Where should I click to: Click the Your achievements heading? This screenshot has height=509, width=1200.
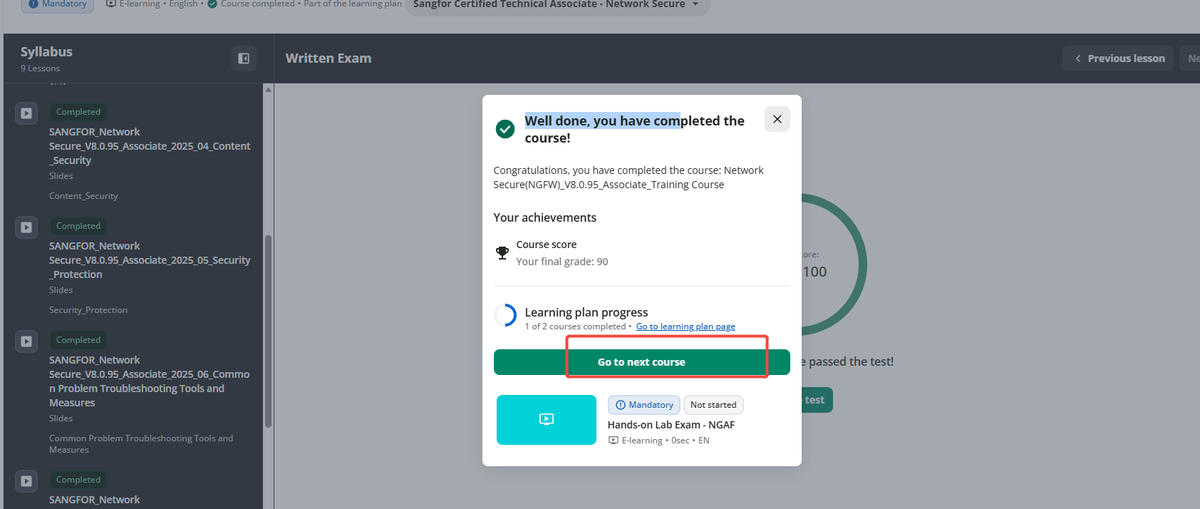tap(545, 217)
